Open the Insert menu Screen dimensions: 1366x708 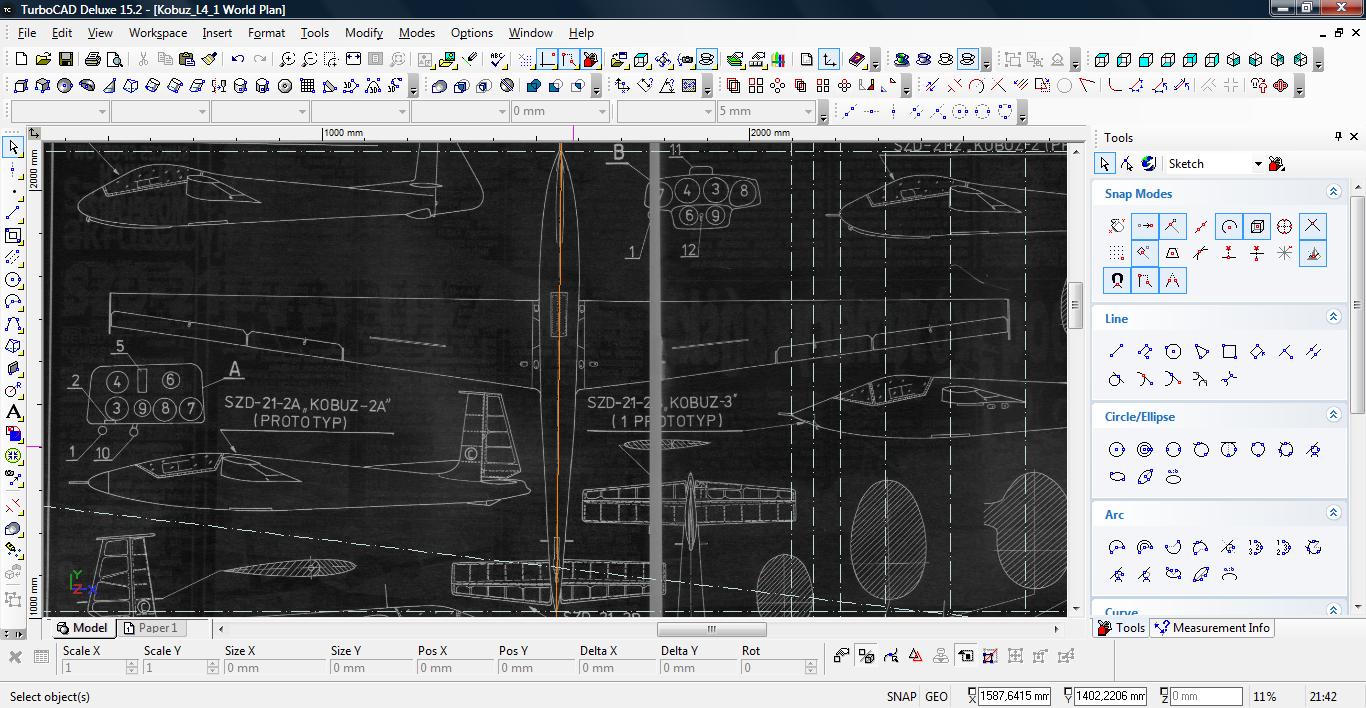217,33
